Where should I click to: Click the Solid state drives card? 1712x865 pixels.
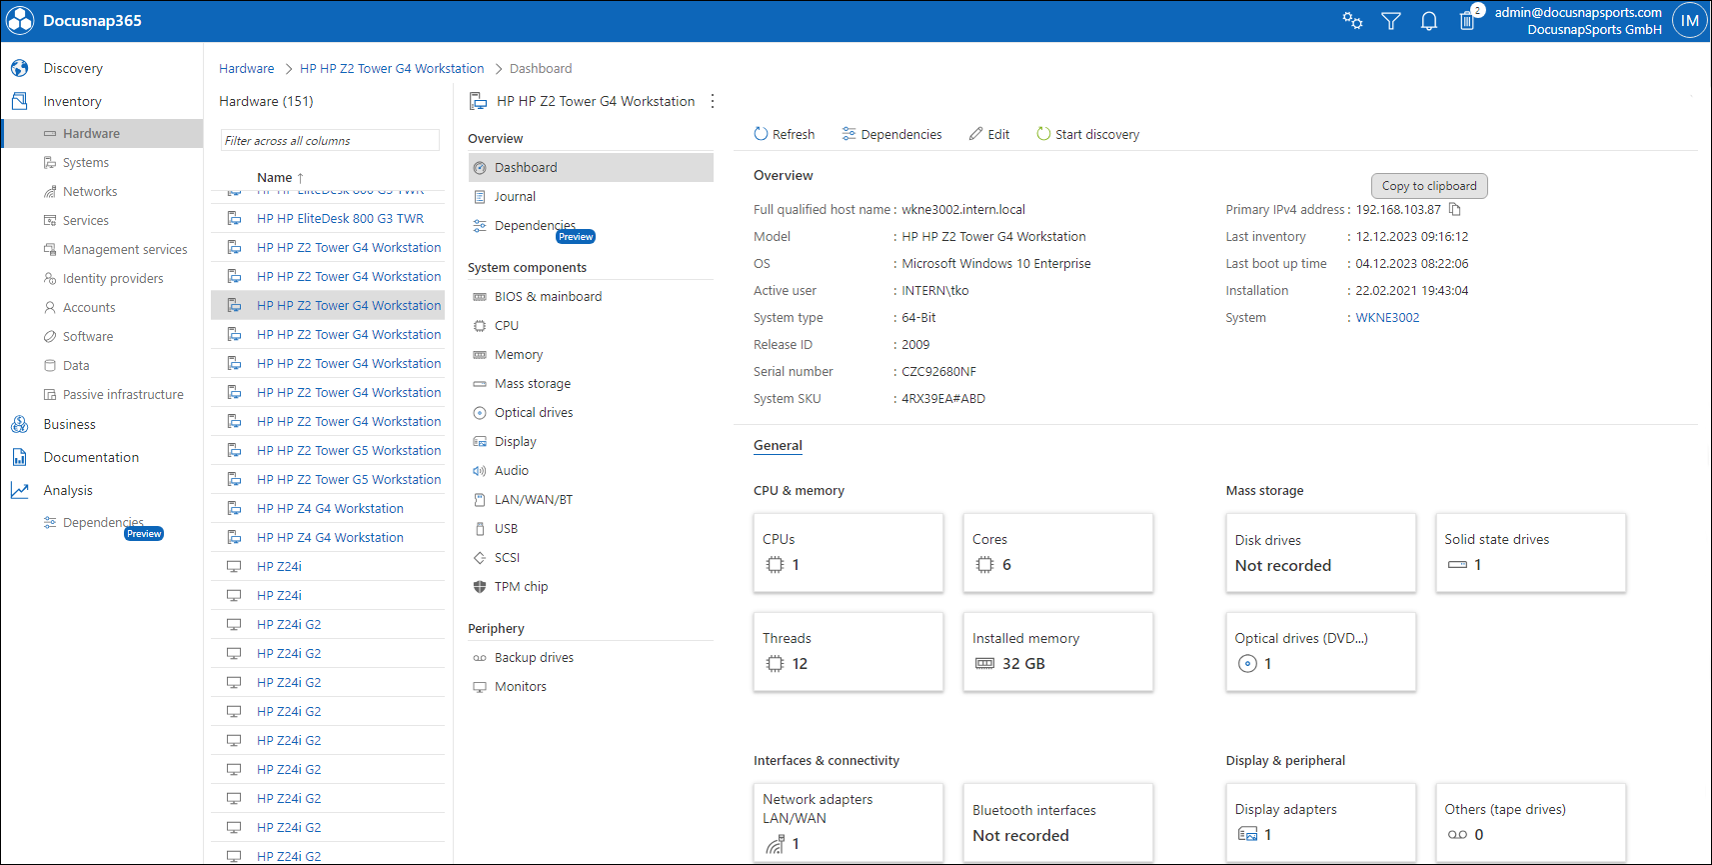point(1531,552)
